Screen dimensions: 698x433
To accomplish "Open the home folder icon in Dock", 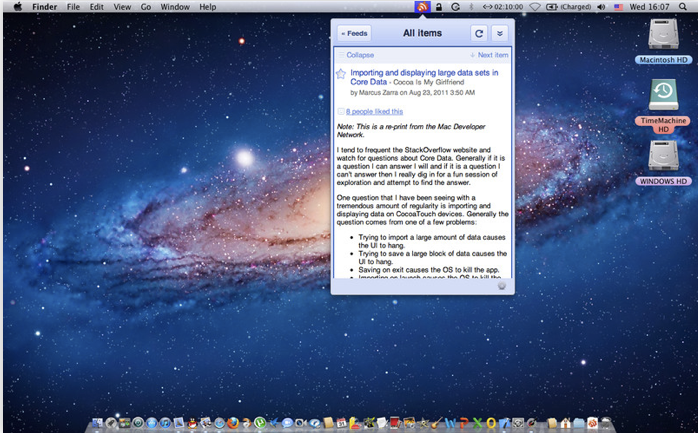I will click(x=566, y=423).
